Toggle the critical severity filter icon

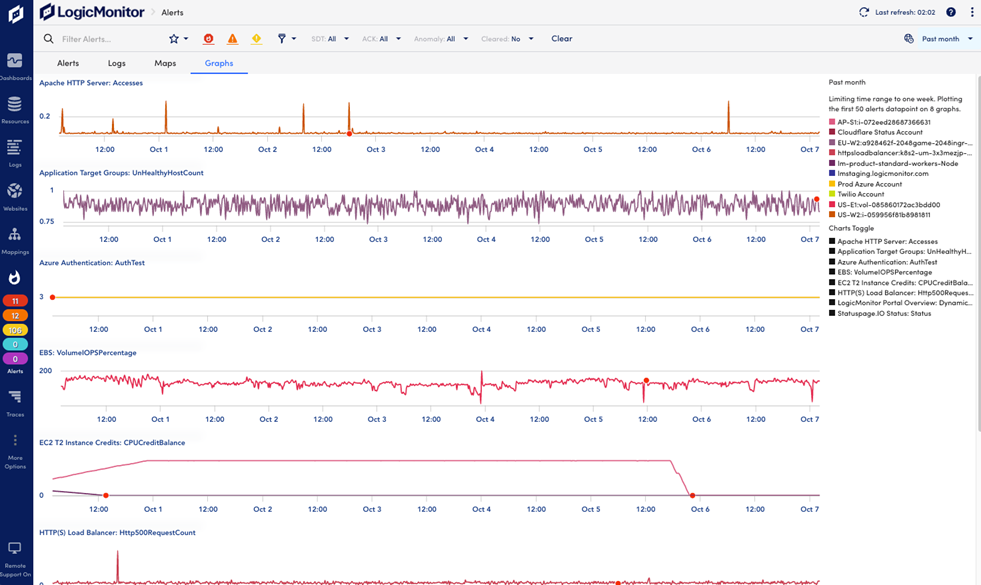208,39
